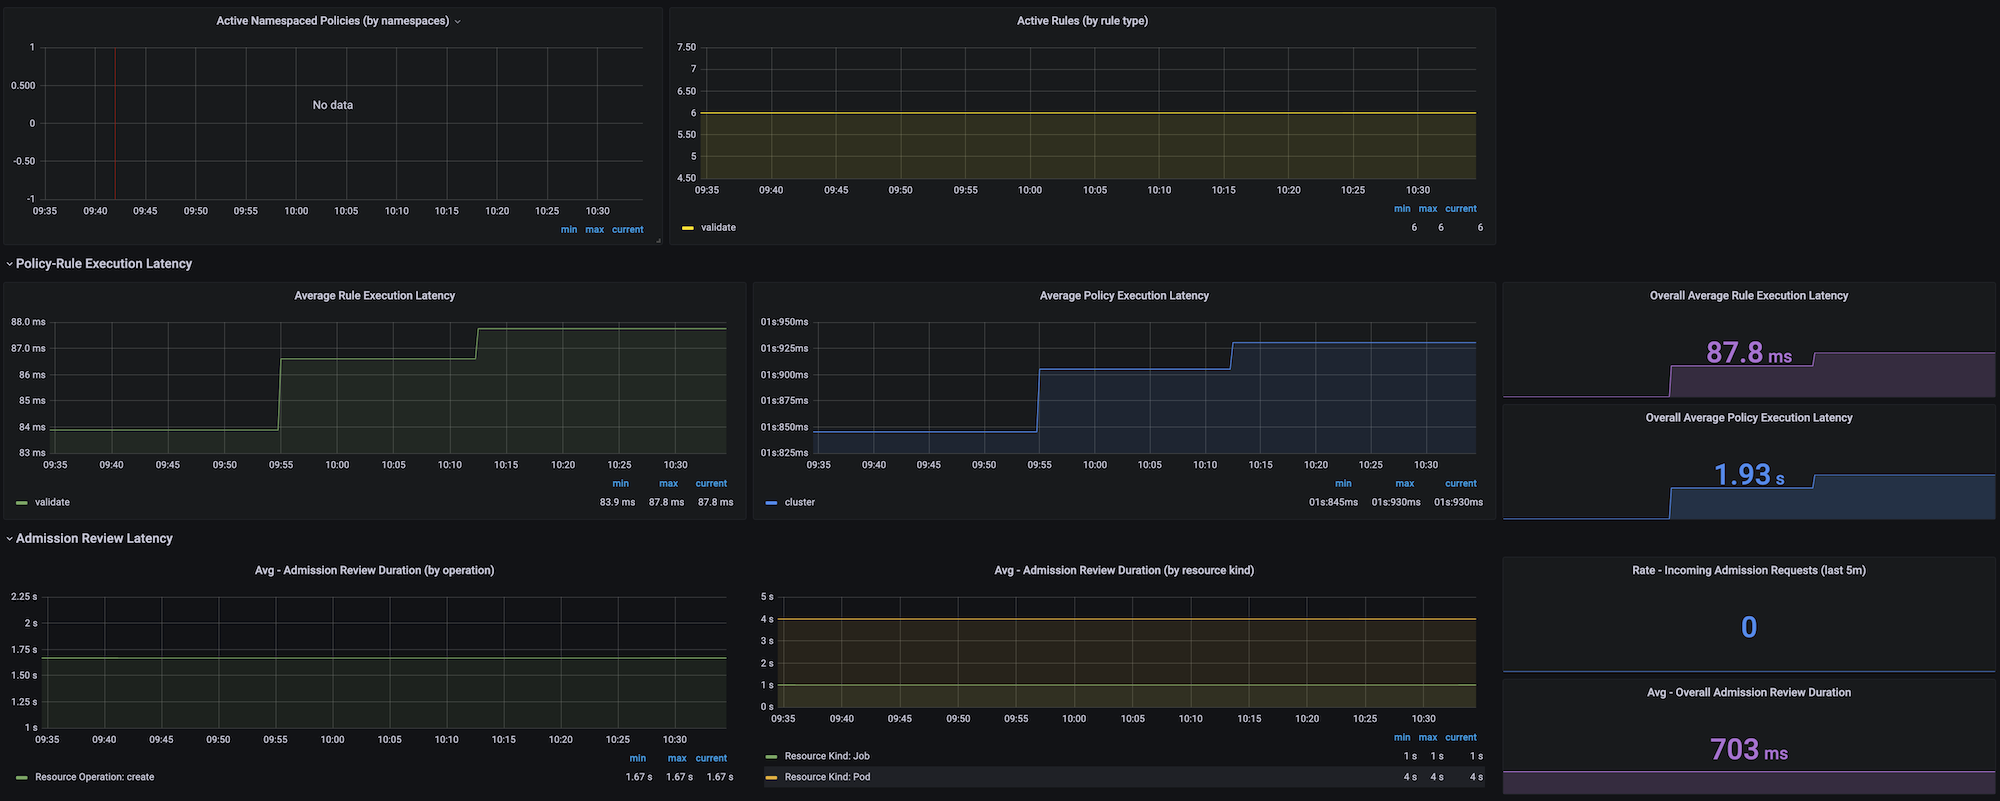
Task: Click yellow validate swatch in Active Rules legend
Action: [688, 228]
